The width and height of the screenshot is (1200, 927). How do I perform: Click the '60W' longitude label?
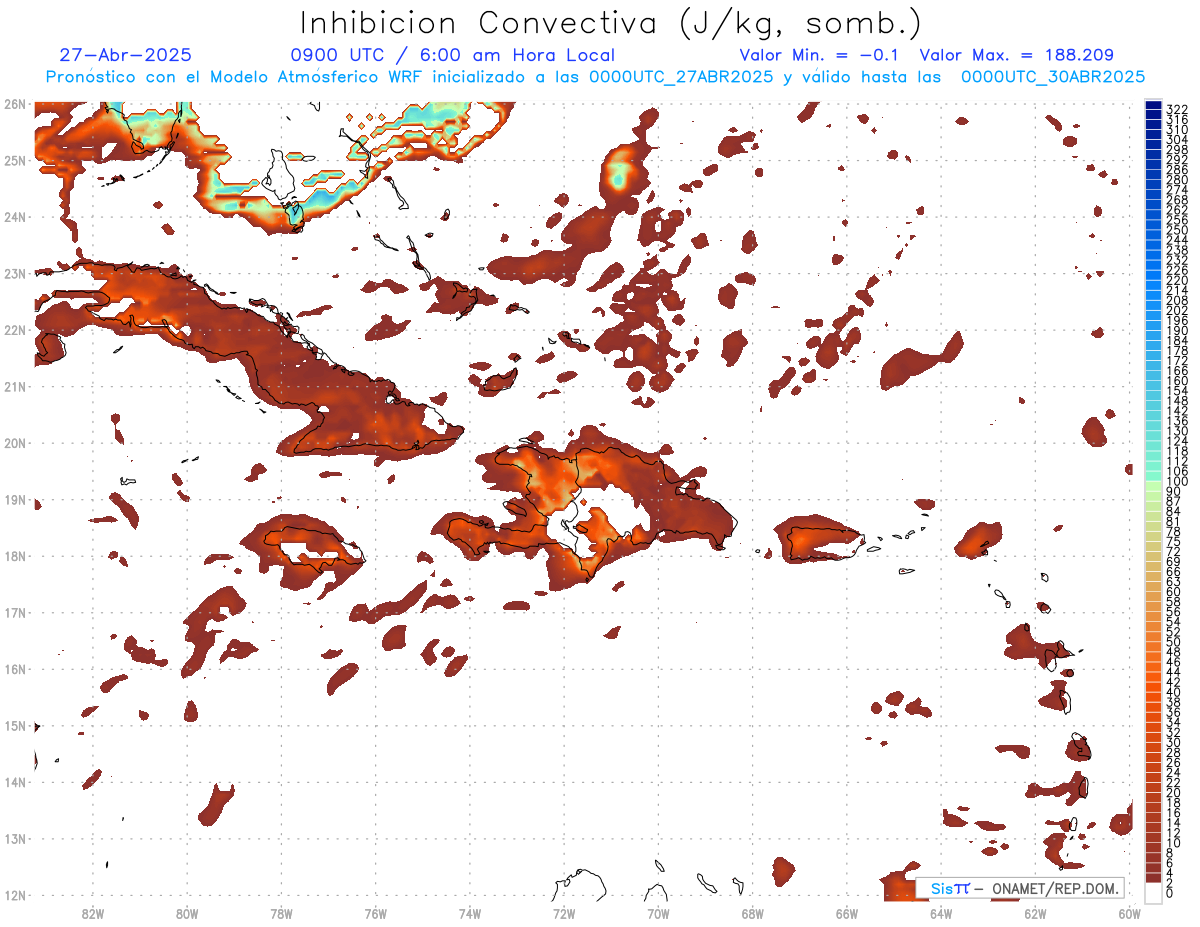[x=1129, y=913]
